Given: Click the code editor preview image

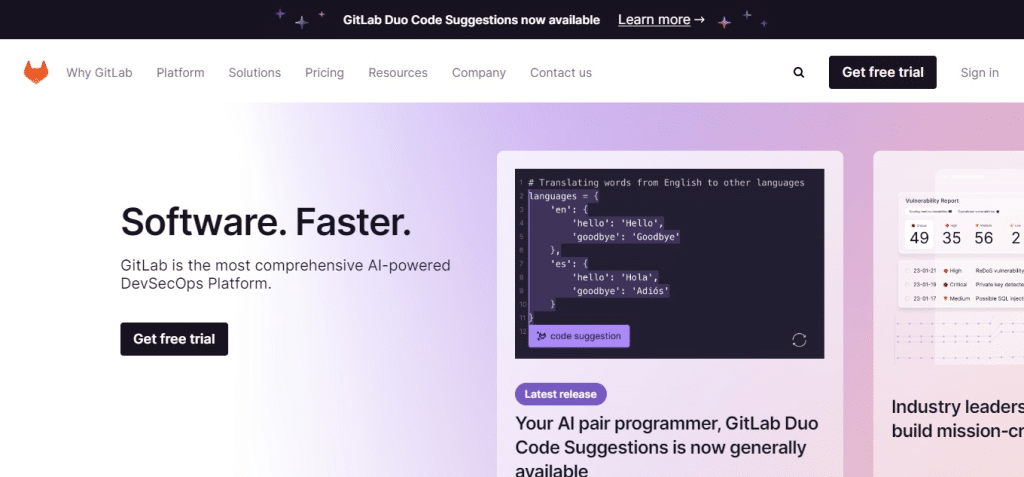Looking at the screenshot, I should pos(669,264).
